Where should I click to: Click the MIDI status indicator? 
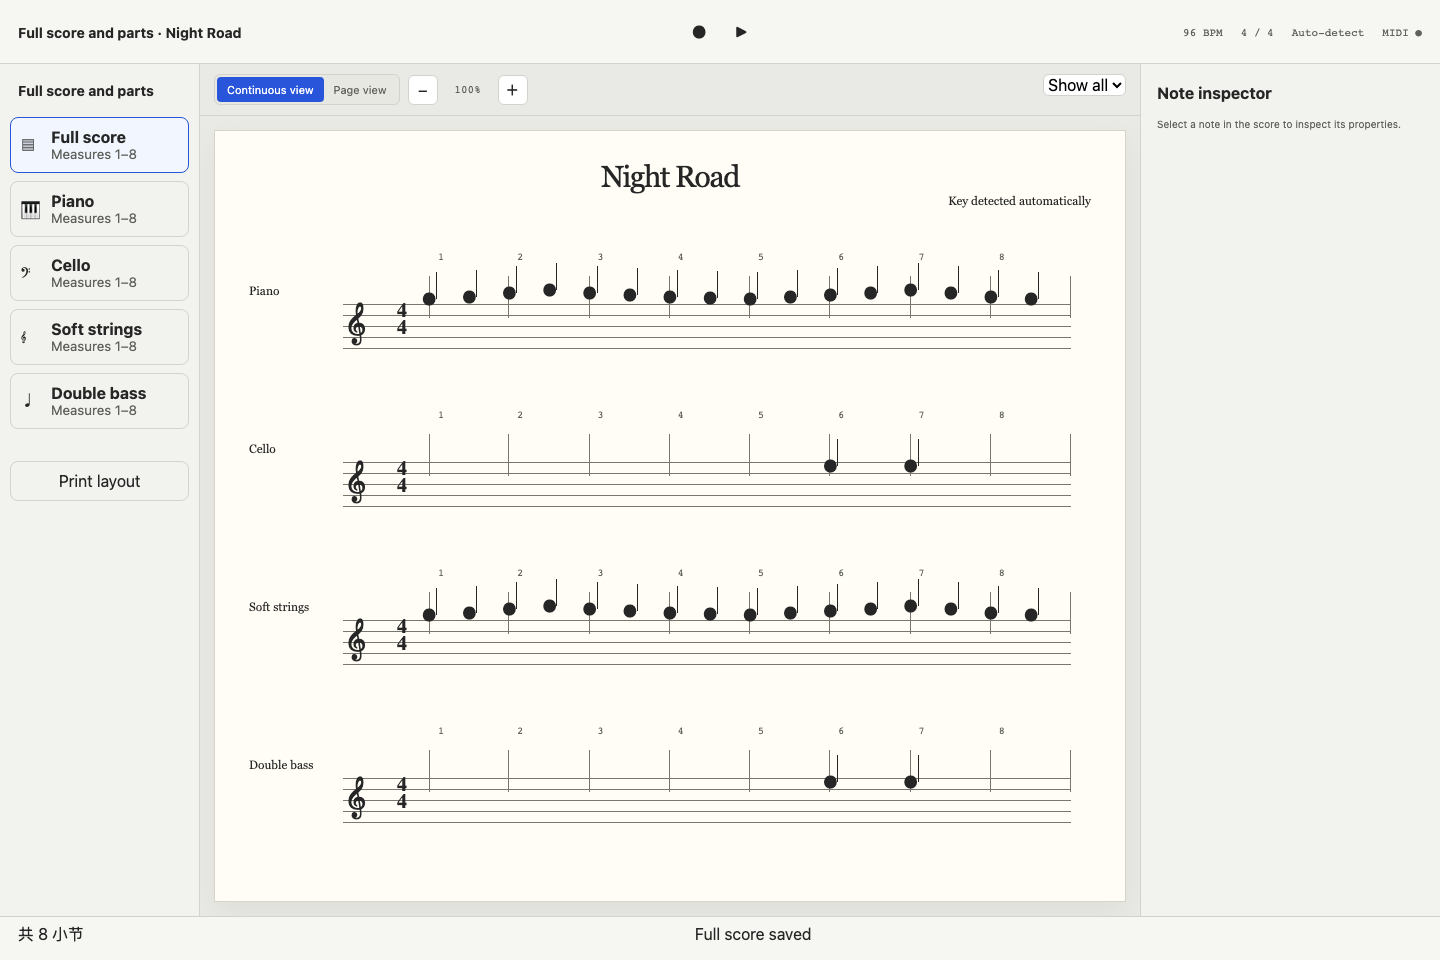point(1402,33)
